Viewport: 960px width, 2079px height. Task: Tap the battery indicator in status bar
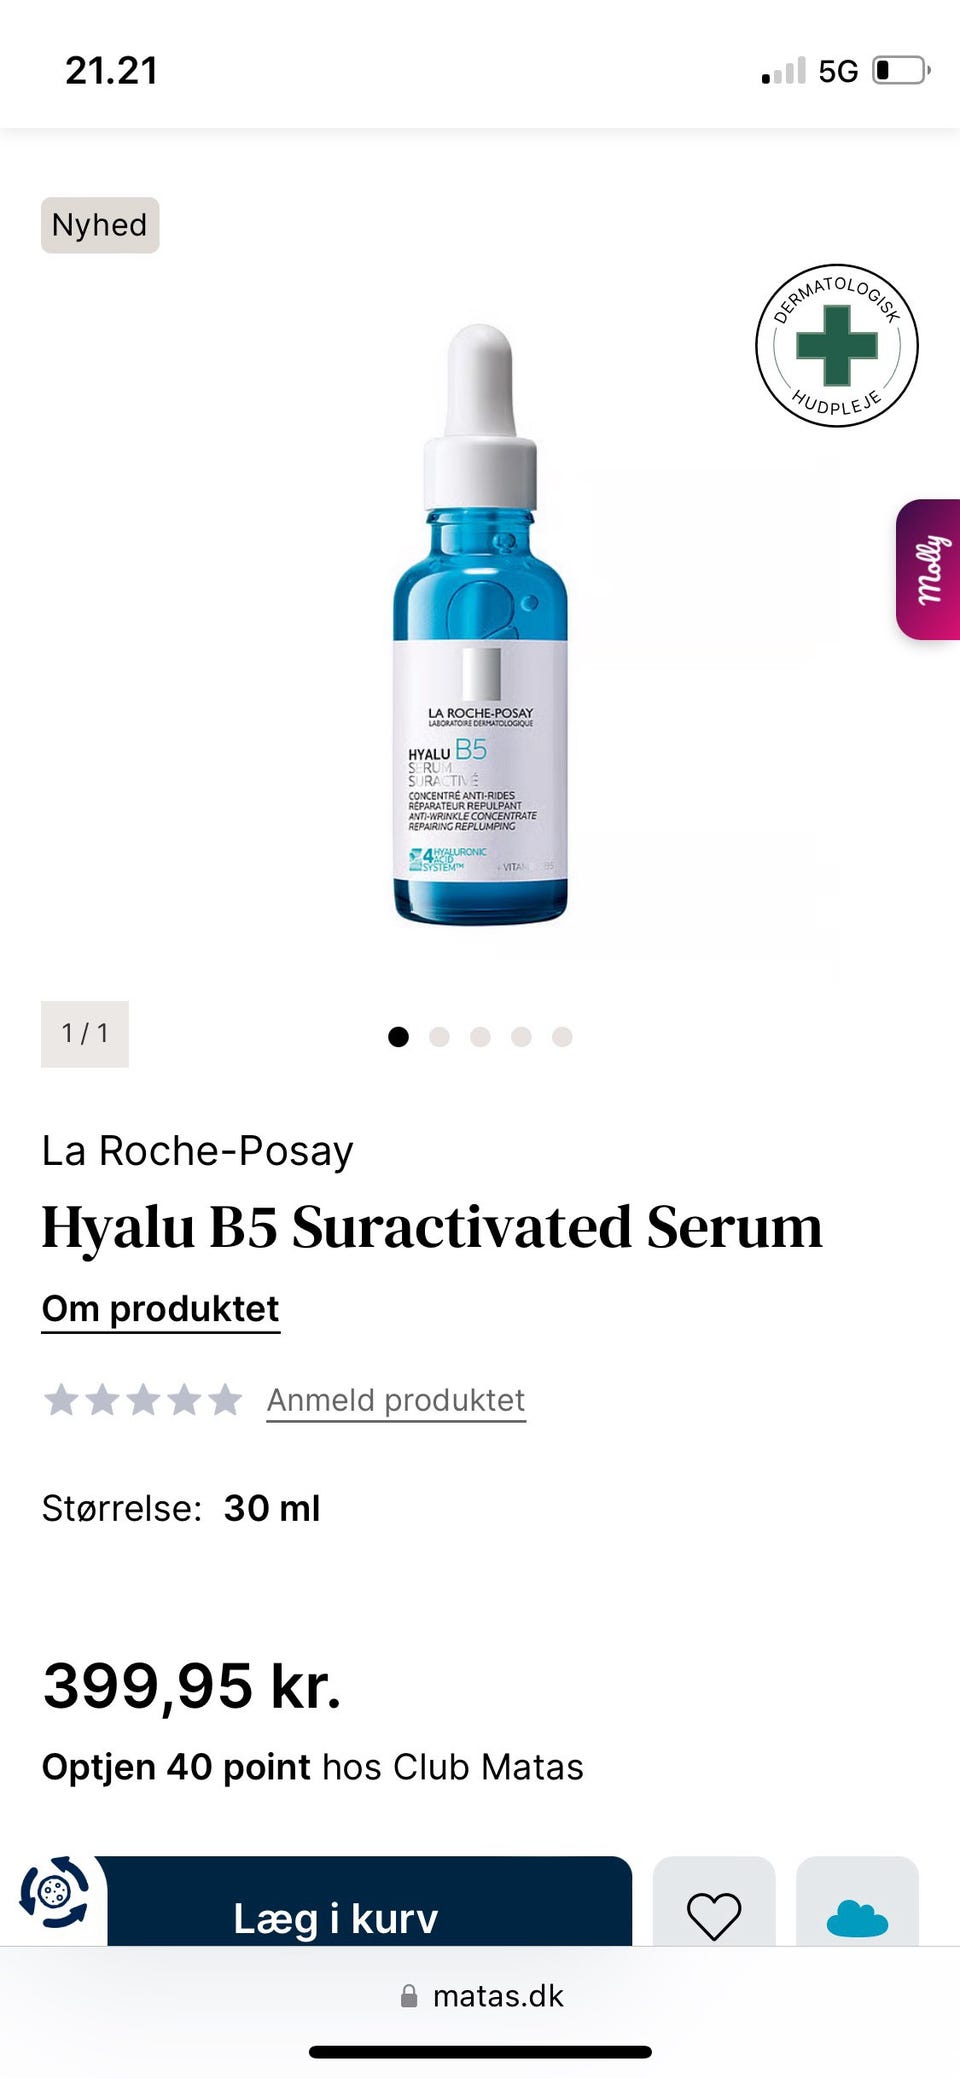point(902,71)
